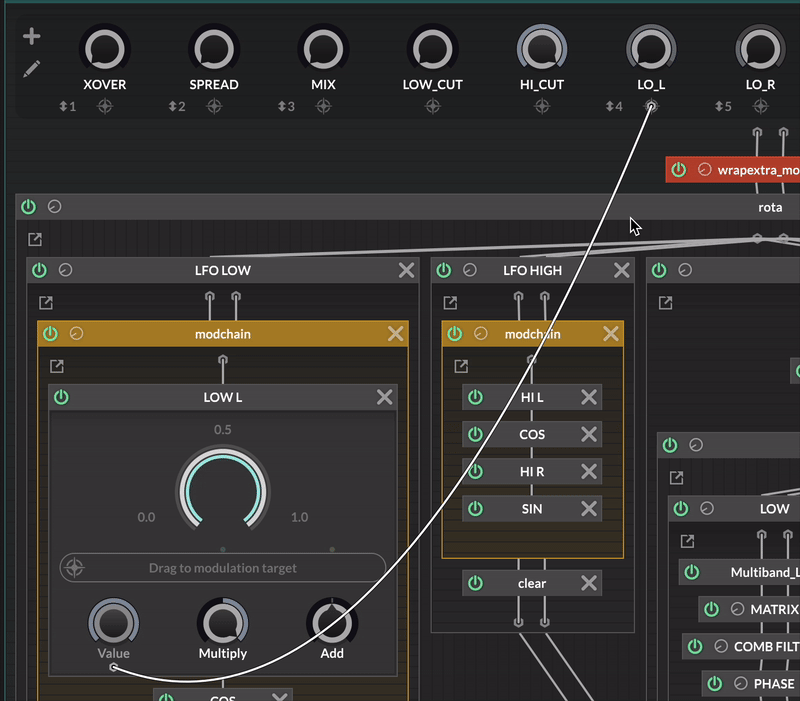Open LFO LOW popout icon
The height and width of the screenshot is (701, 800).
point(46,303)
